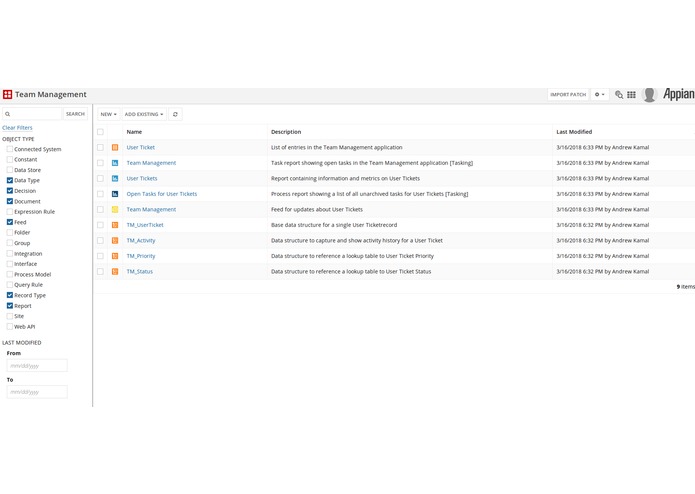Click report icon for Team Management task report

[x=115, y=163]
